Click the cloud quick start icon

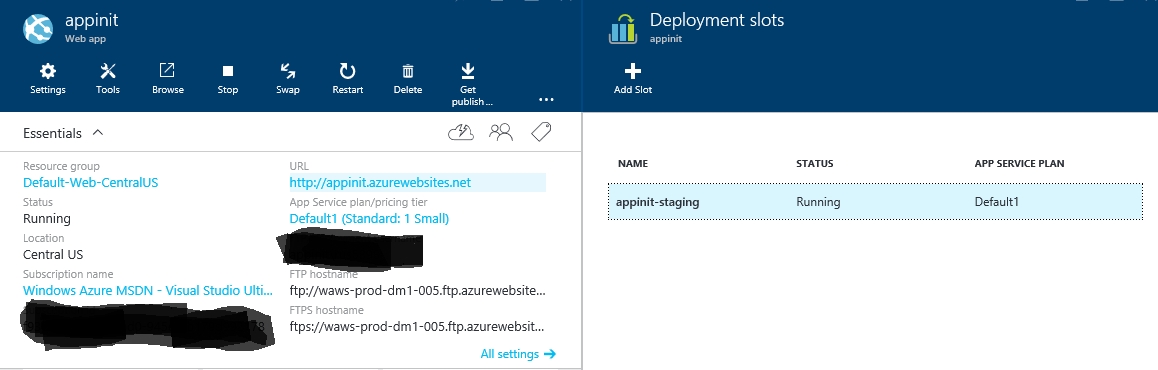pyautogui.click(x=461, y=132)
